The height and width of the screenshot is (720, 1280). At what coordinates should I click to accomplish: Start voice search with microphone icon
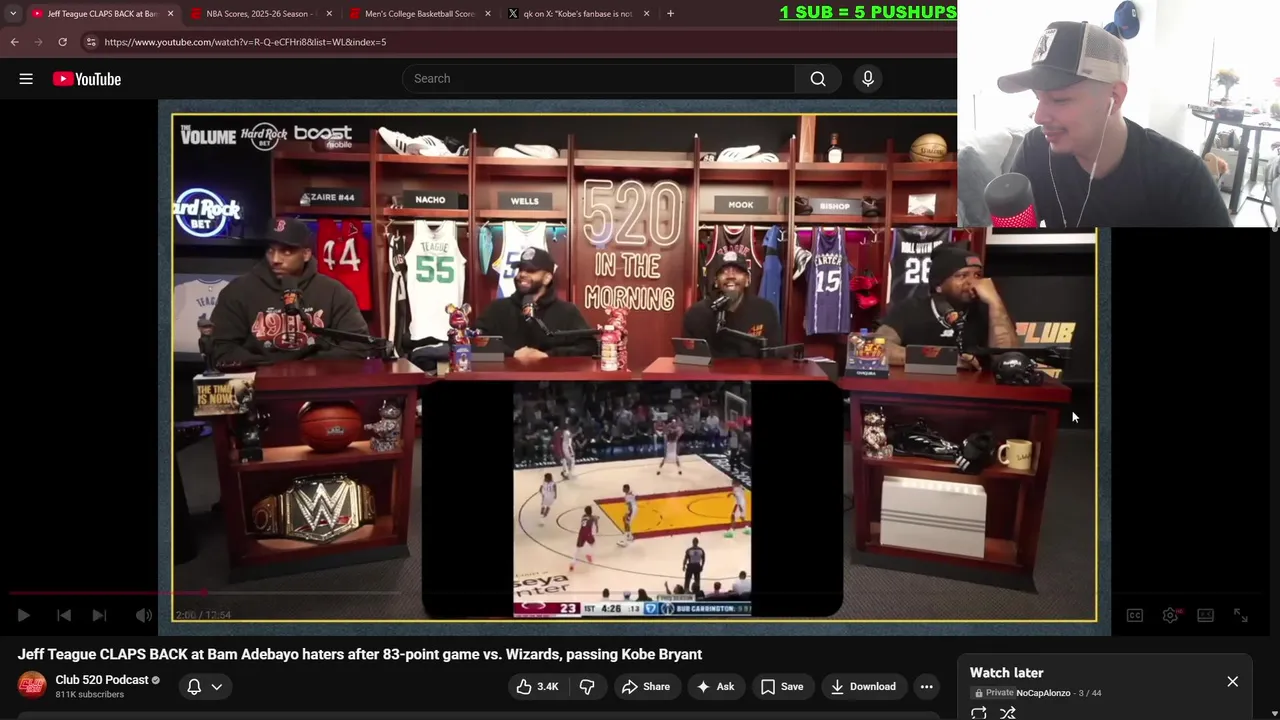(868, 79)
